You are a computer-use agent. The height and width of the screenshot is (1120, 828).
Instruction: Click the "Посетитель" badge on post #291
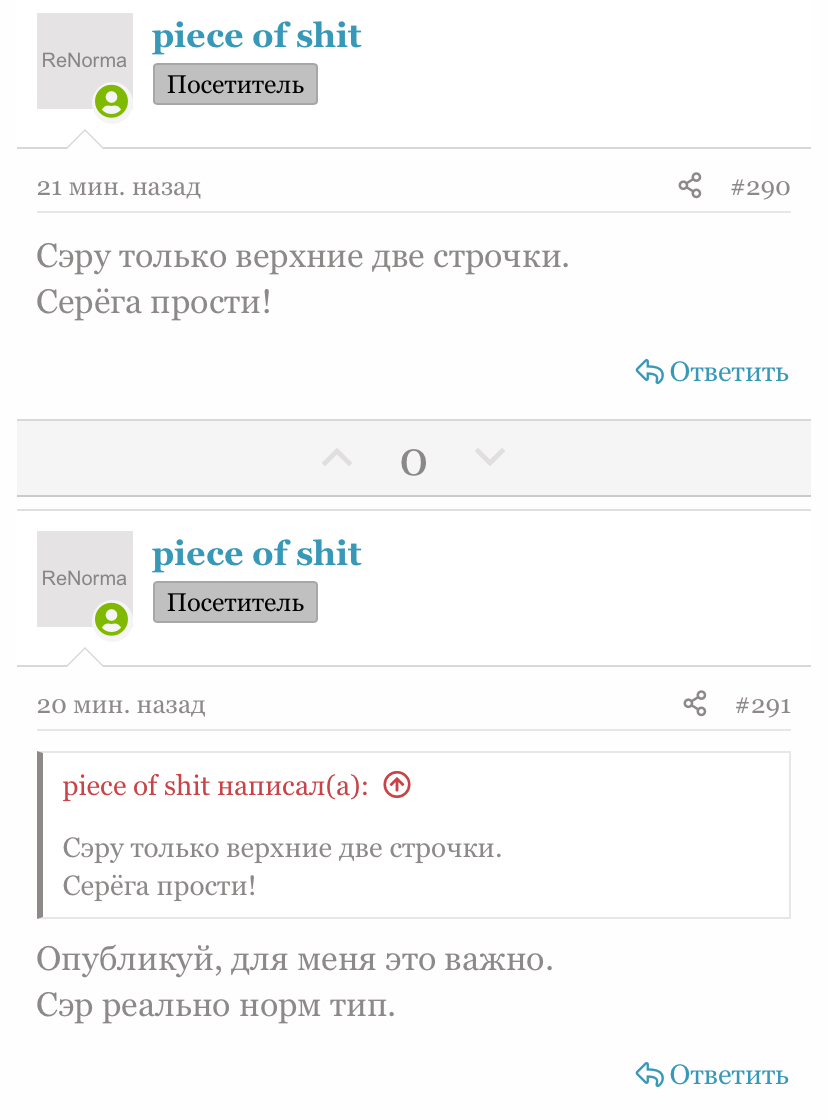click(235, 603)
